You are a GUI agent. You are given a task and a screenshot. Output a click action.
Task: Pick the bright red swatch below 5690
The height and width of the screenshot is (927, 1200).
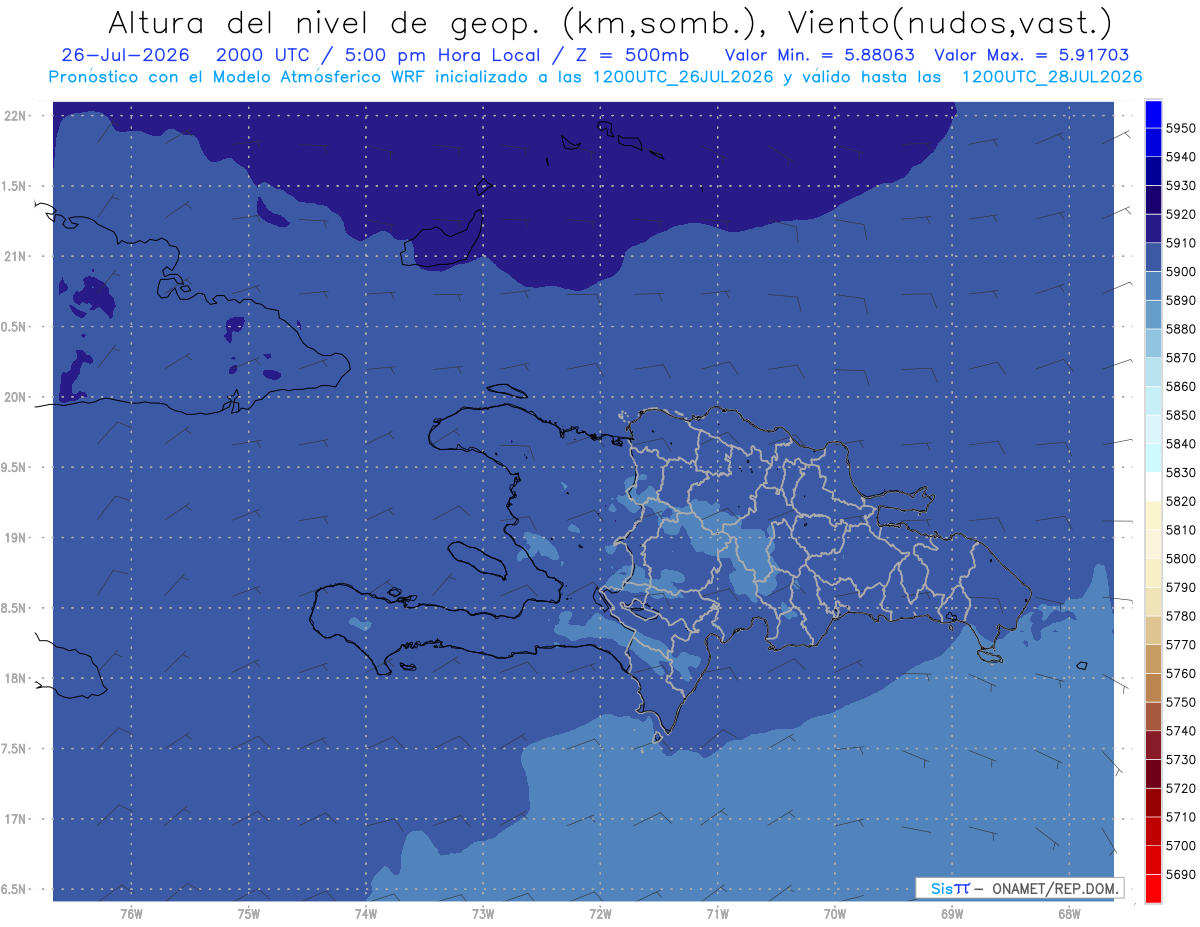pos(1153,888)
